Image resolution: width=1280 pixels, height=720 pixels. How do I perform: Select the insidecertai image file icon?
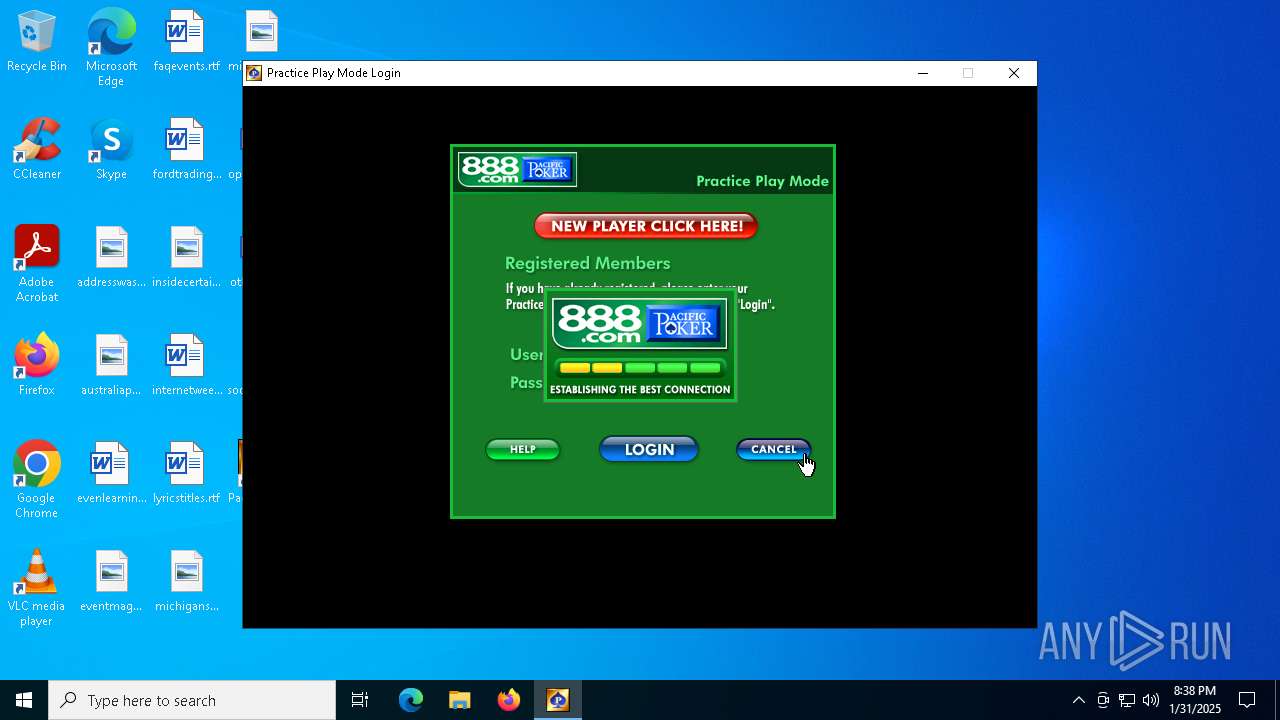(186, 258)
